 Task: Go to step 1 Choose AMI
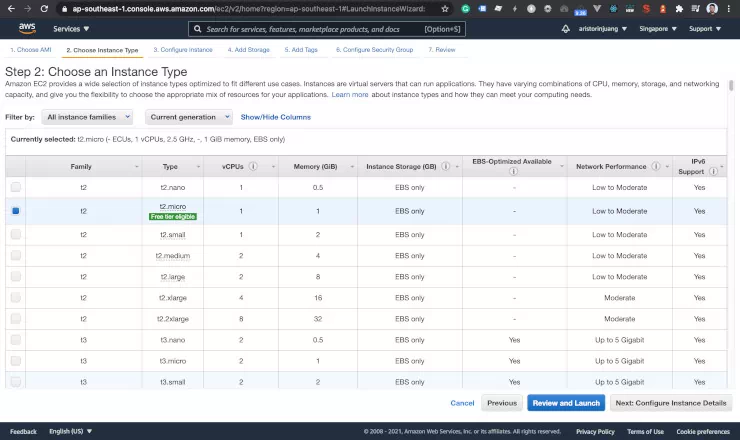31,50
